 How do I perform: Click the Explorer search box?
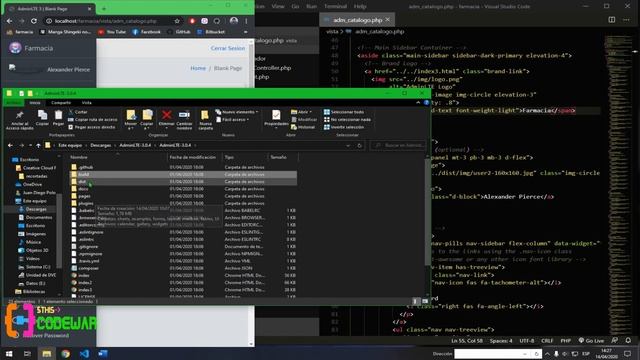point(398,145)
